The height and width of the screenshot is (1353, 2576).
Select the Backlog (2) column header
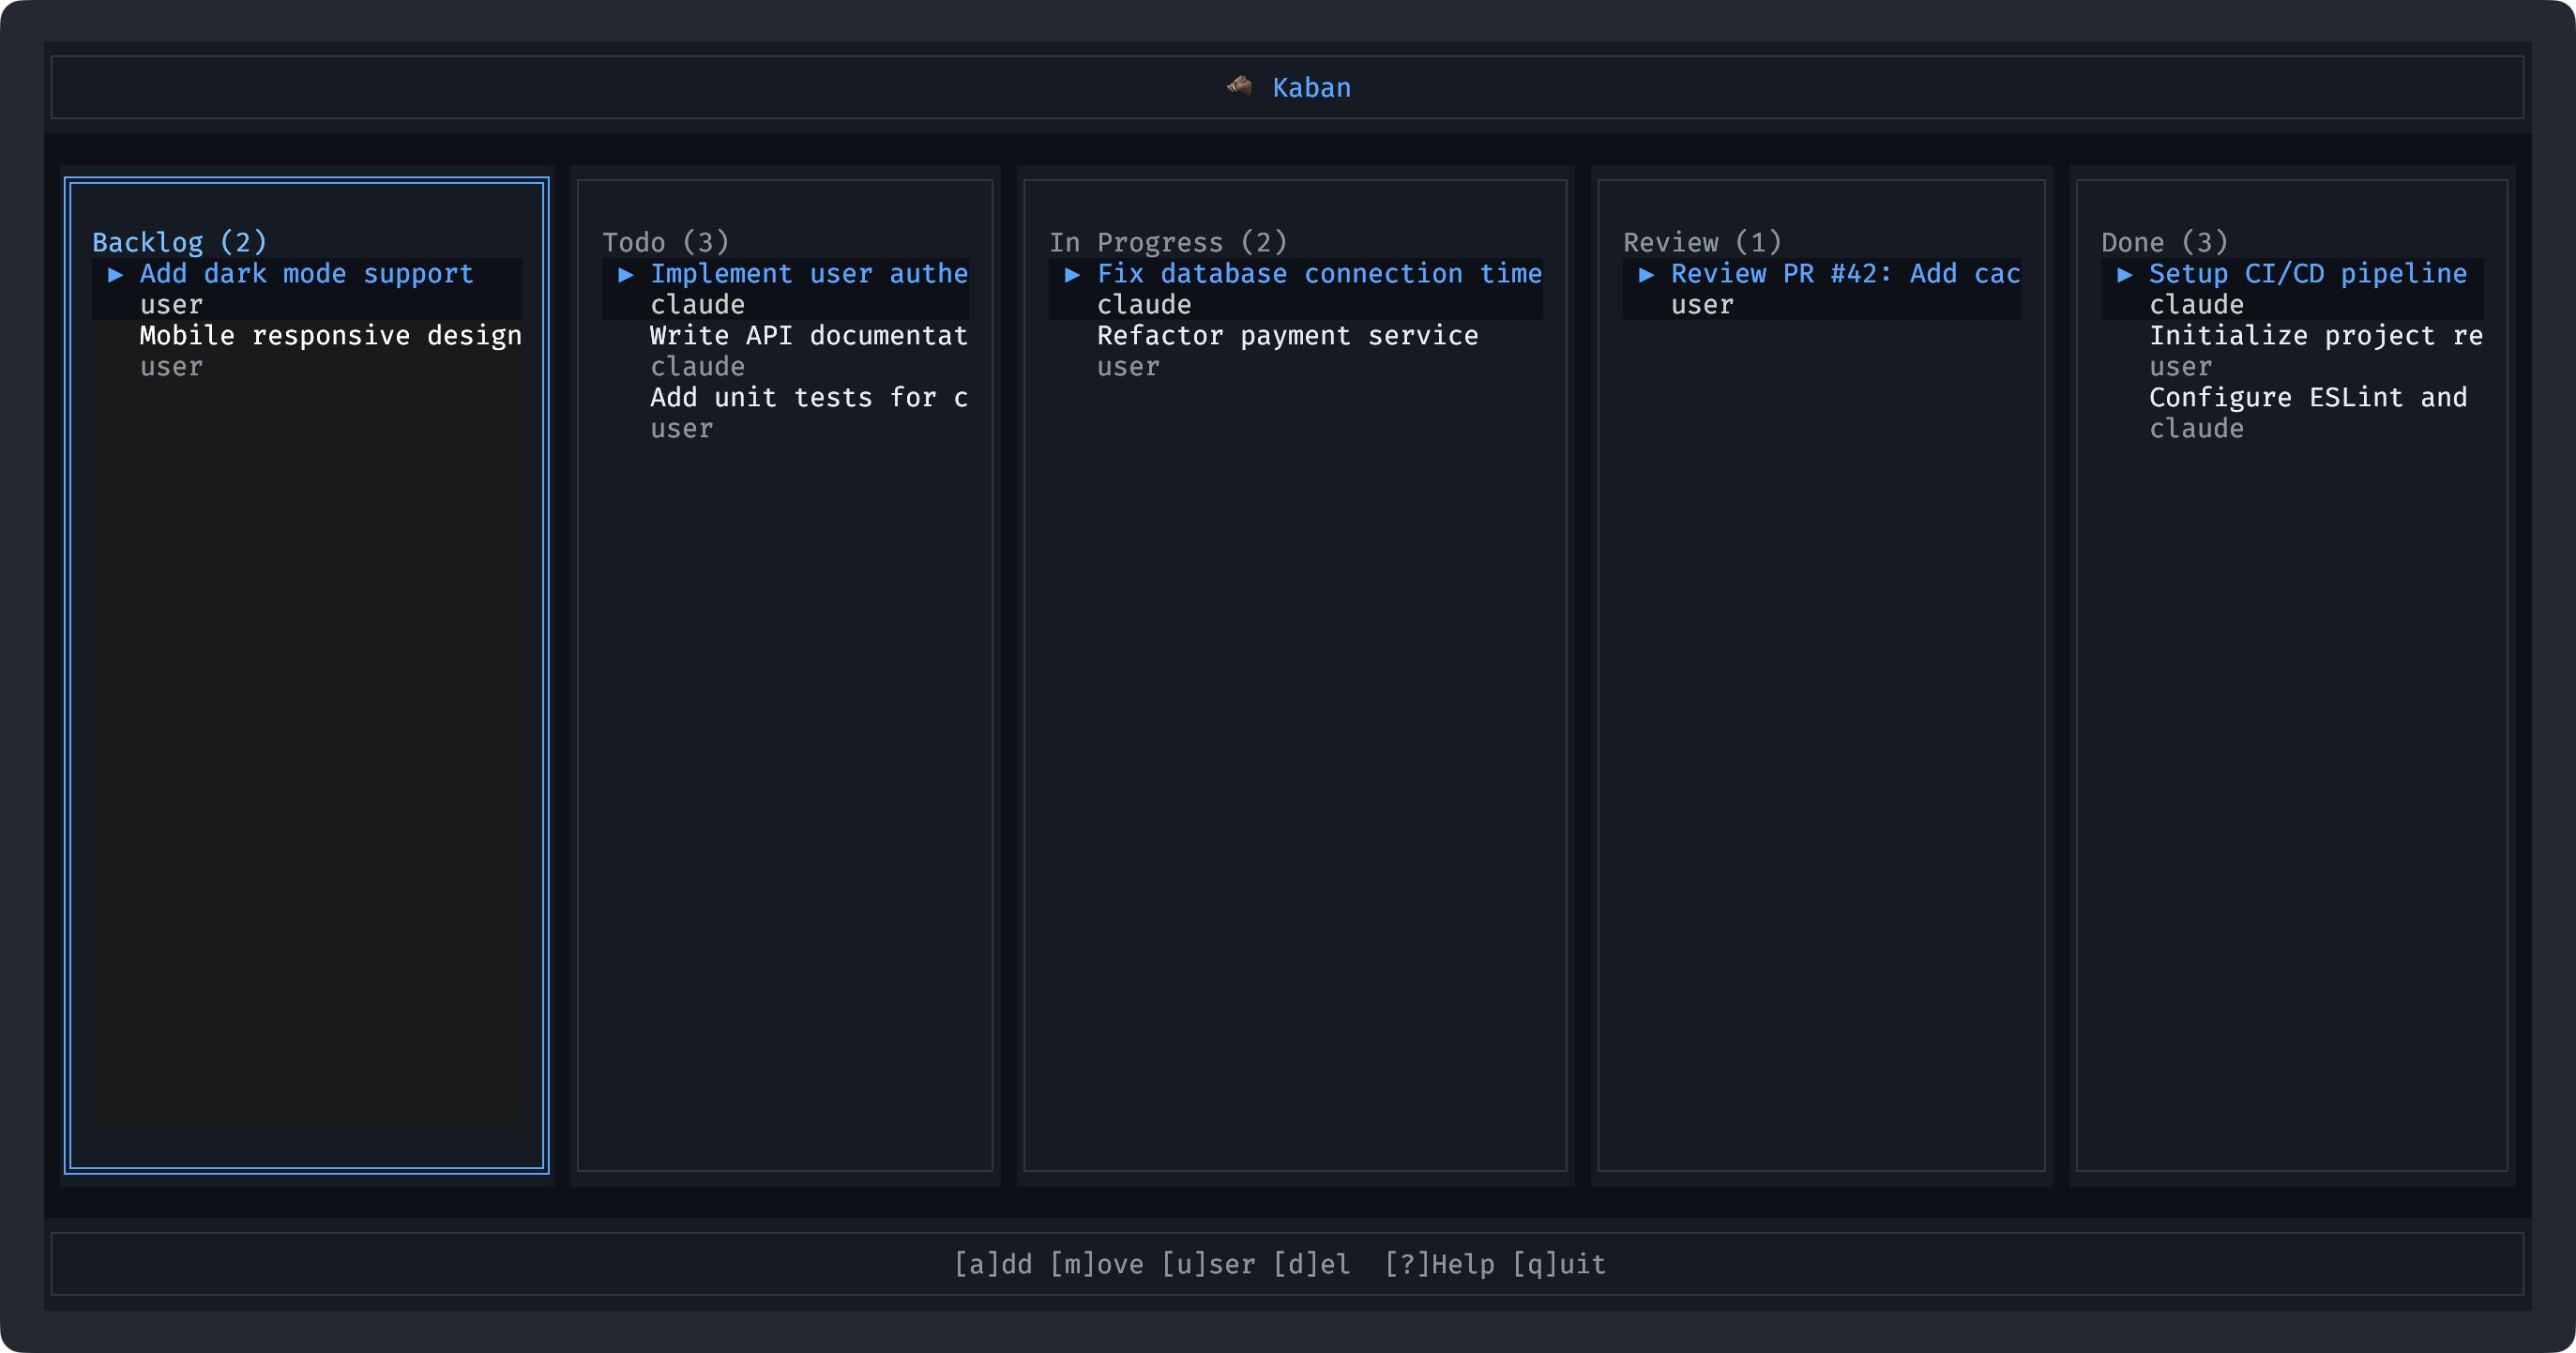[x=179, y=242]
